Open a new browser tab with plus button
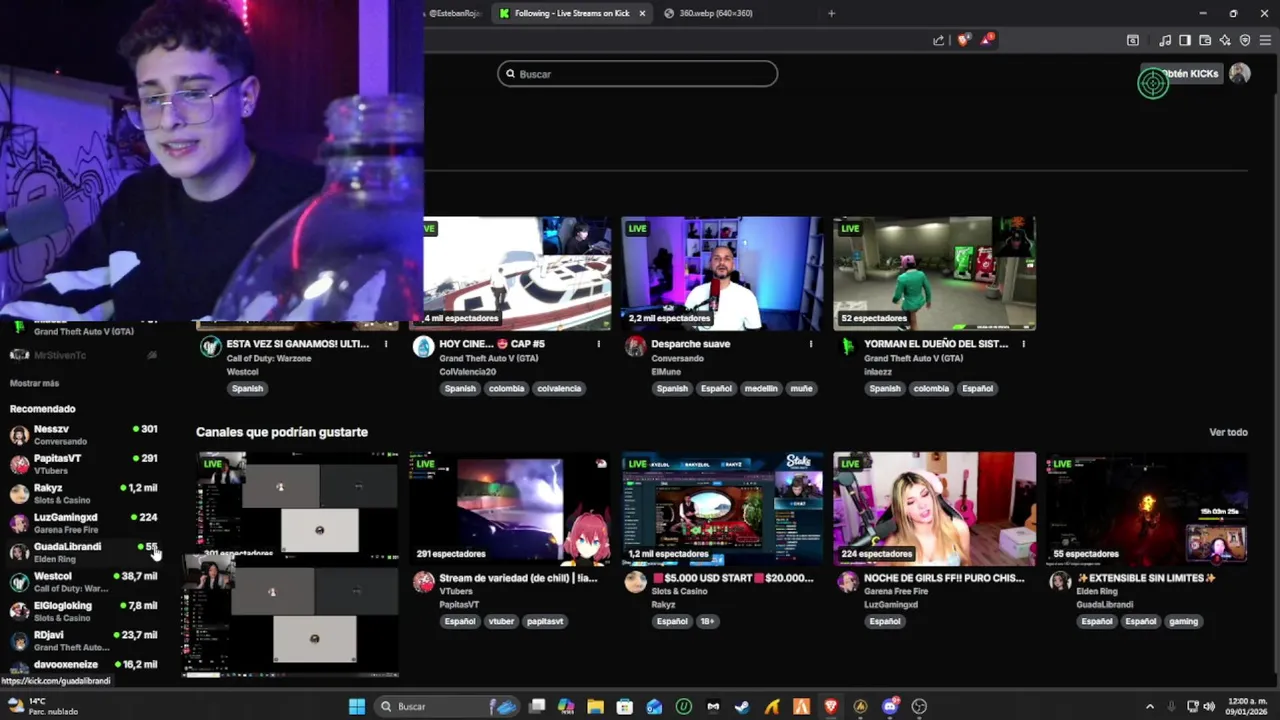This screenshot has width=1280, height=720. point(831,13)
